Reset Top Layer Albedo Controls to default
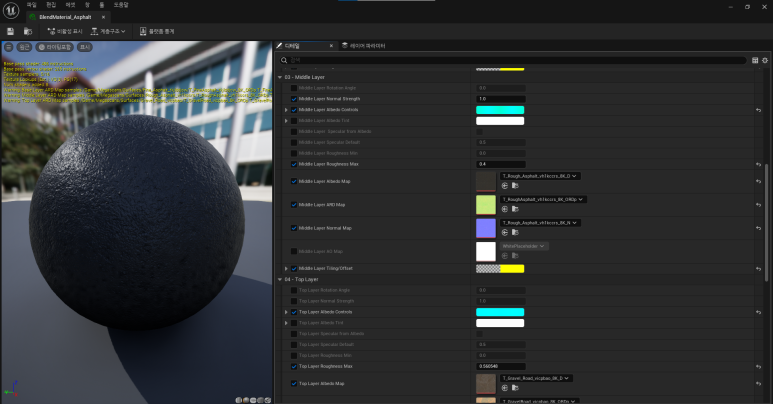This screenshot has width=773, height=404. [x=758, y=312]
